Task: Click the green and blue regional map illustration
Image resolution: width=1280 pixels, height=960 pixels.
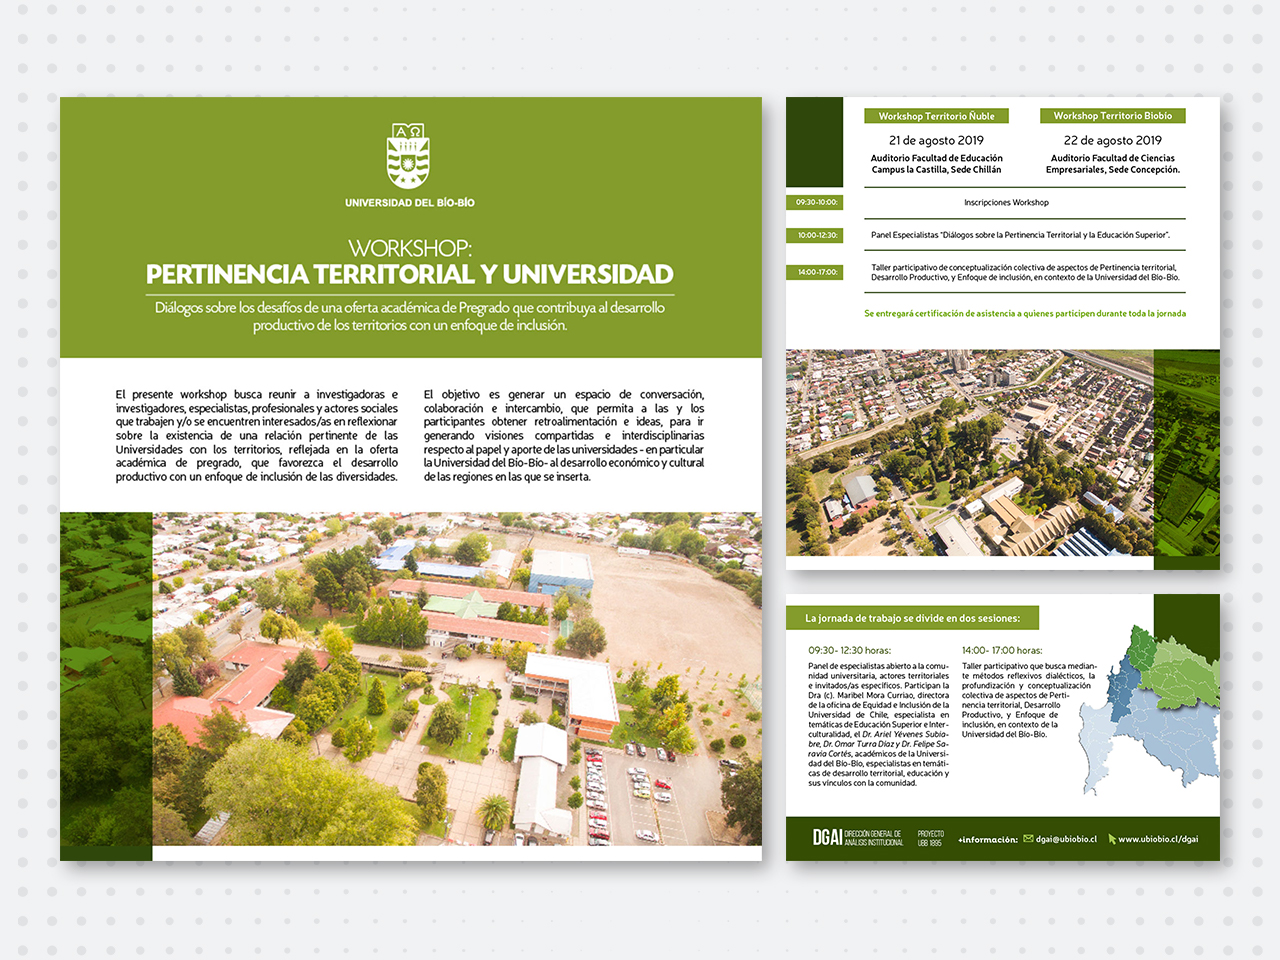Action: (1150, 708)
